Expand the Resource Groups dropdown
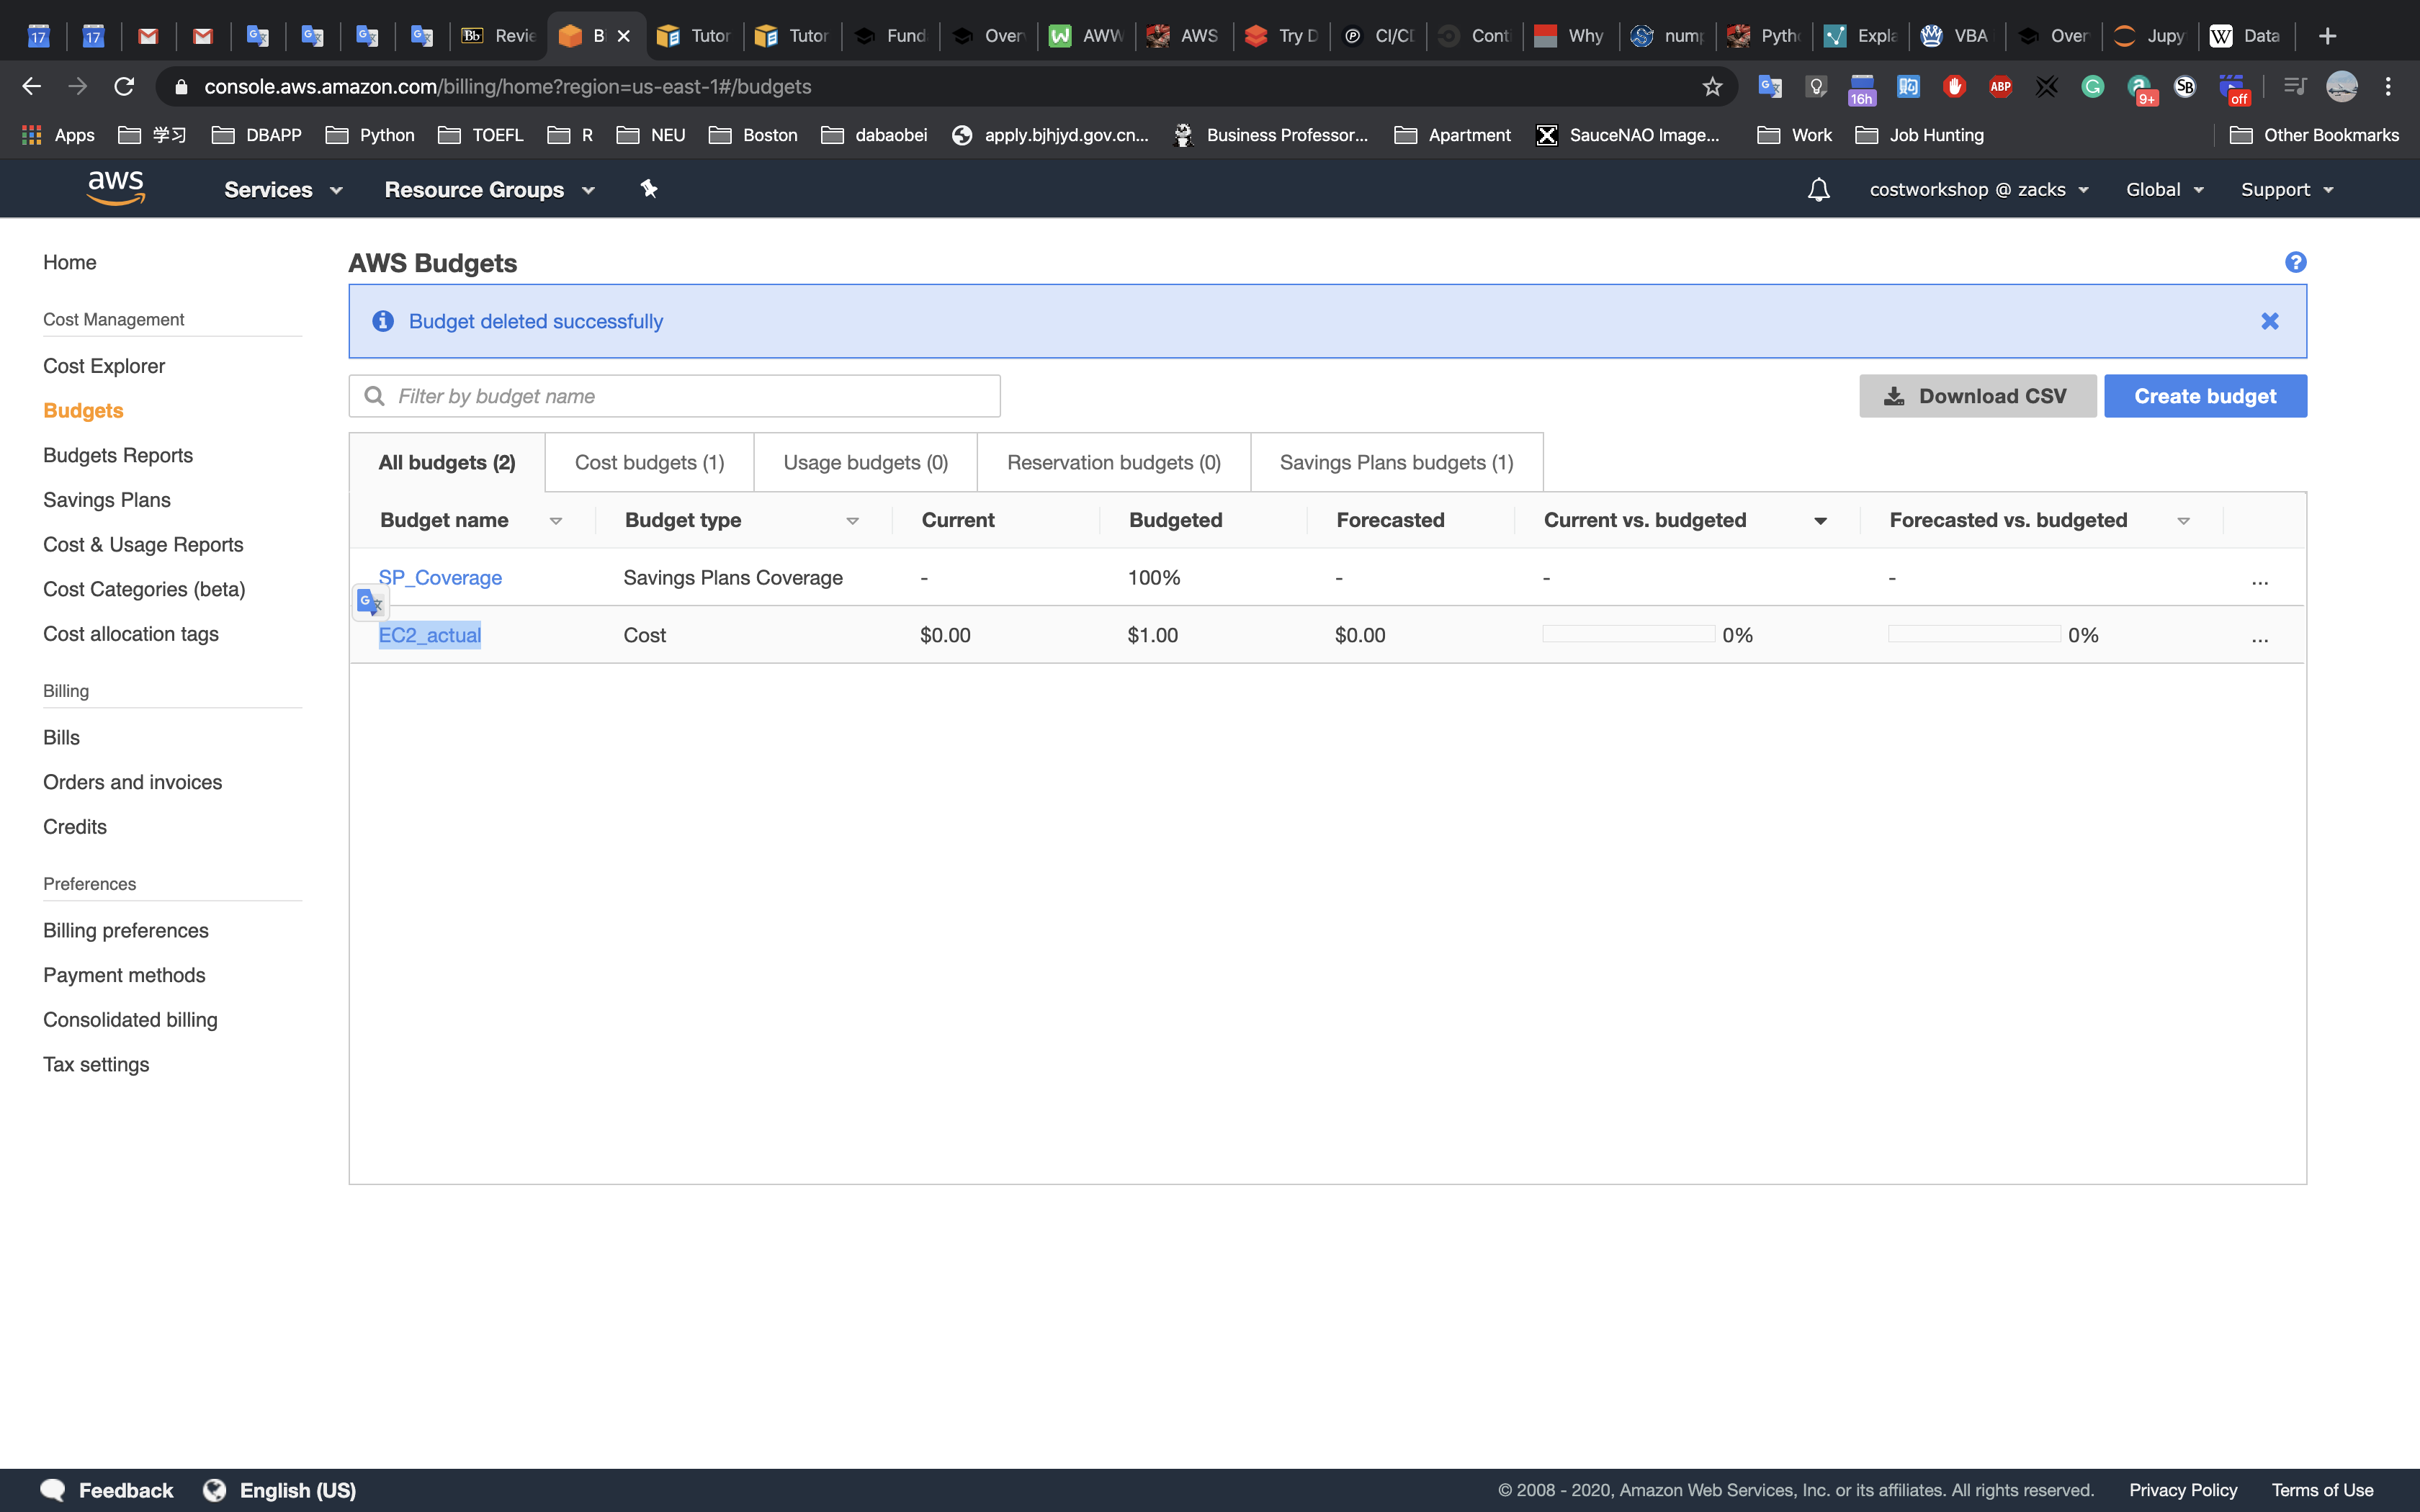2420x1512 pixels. click(x=489, y=190)
